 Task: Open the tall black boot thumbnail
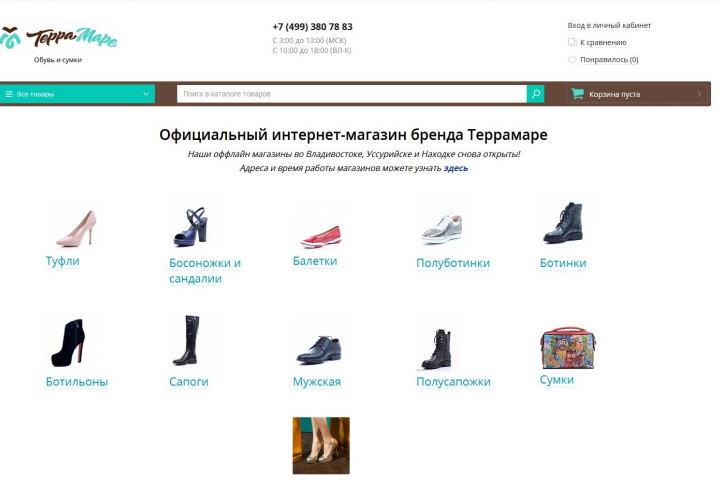188,340
